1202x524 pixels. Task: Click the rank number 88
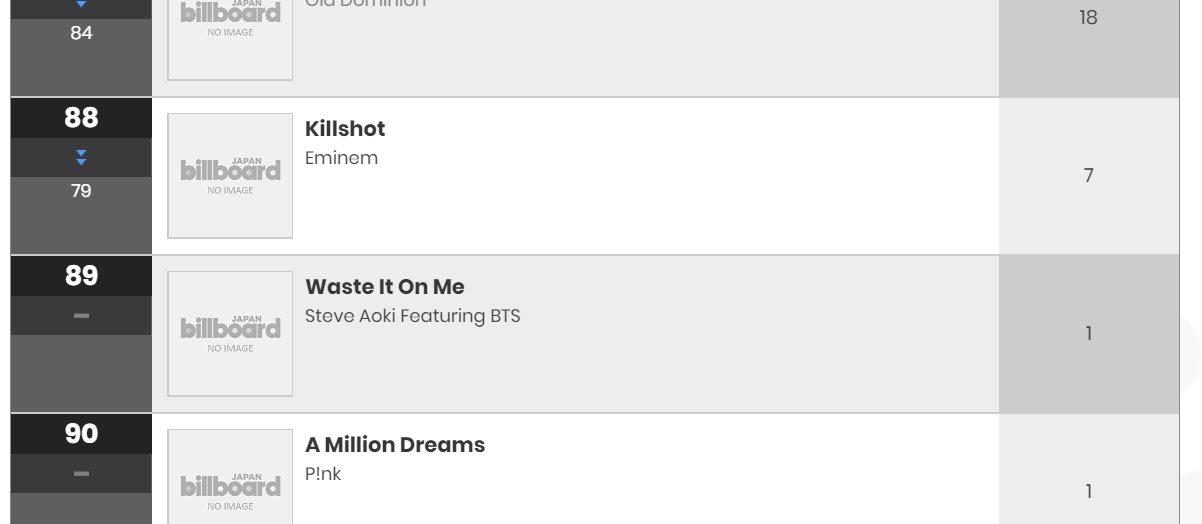tap(81, 118)
